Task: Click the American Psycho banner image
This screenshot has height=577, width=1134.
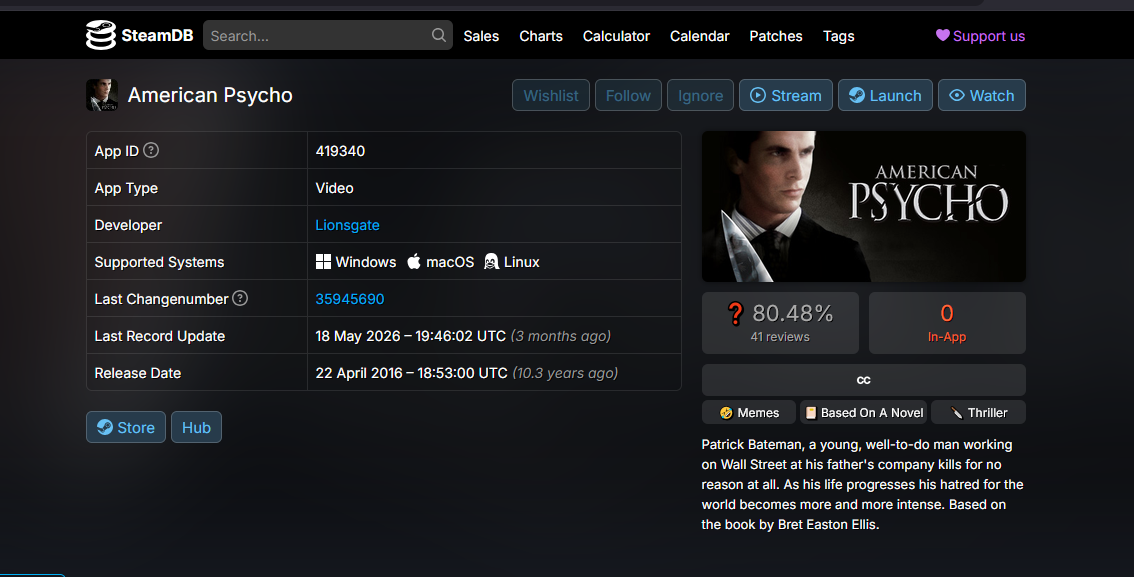Action: pos(864,206)
